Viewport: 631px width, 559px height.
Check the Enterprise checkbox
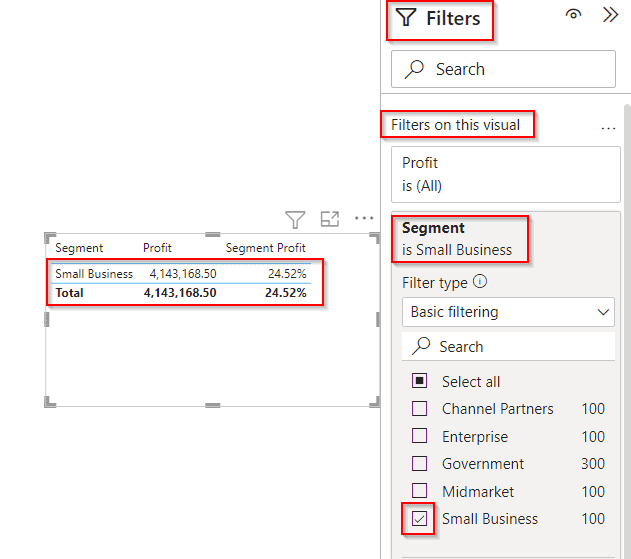(x=419, y=436)
